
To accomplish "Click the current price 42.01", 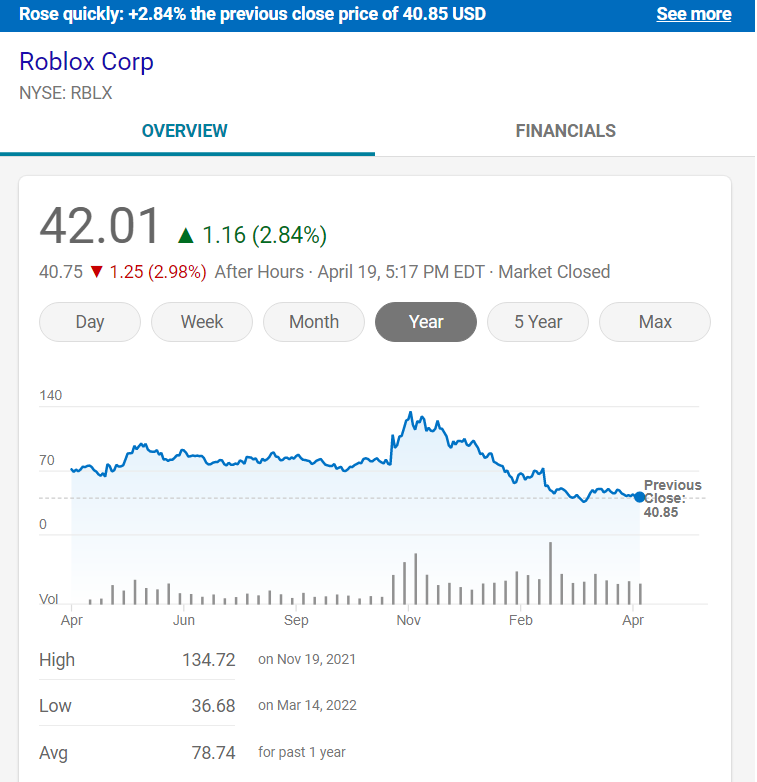I will coord(100,226).
